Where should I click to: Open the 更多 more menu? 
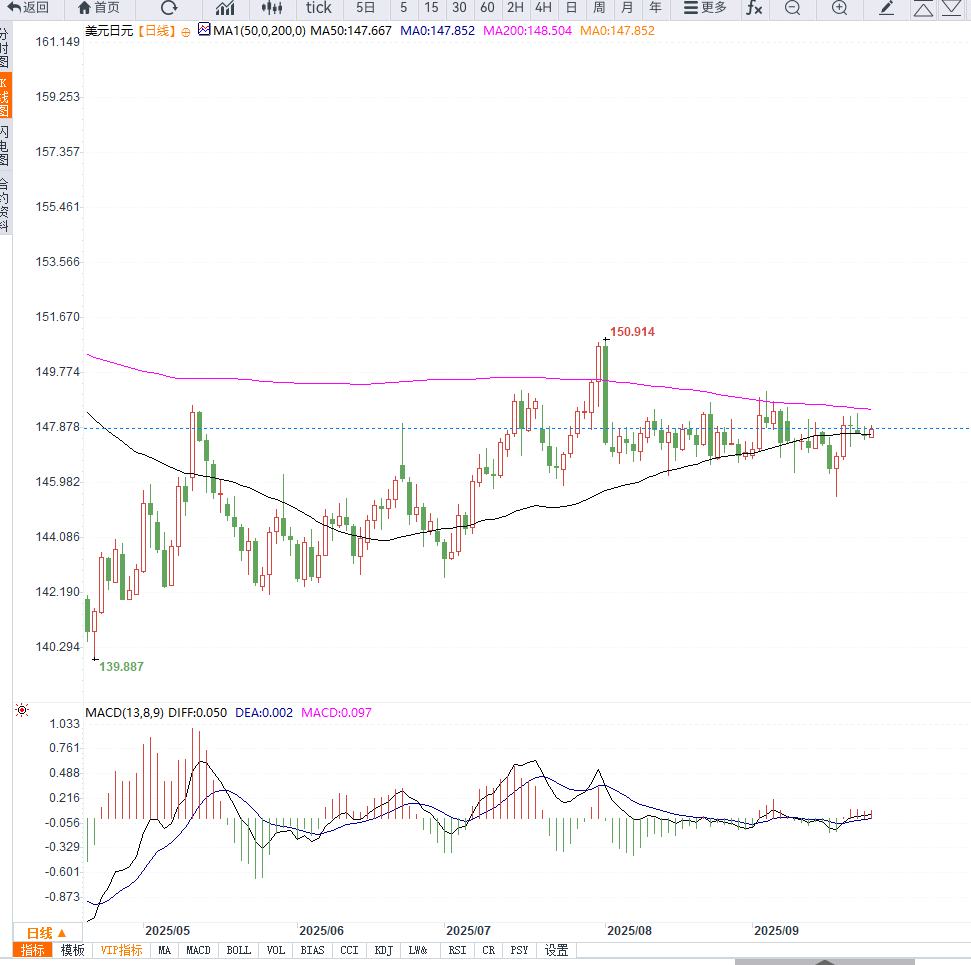705,7
